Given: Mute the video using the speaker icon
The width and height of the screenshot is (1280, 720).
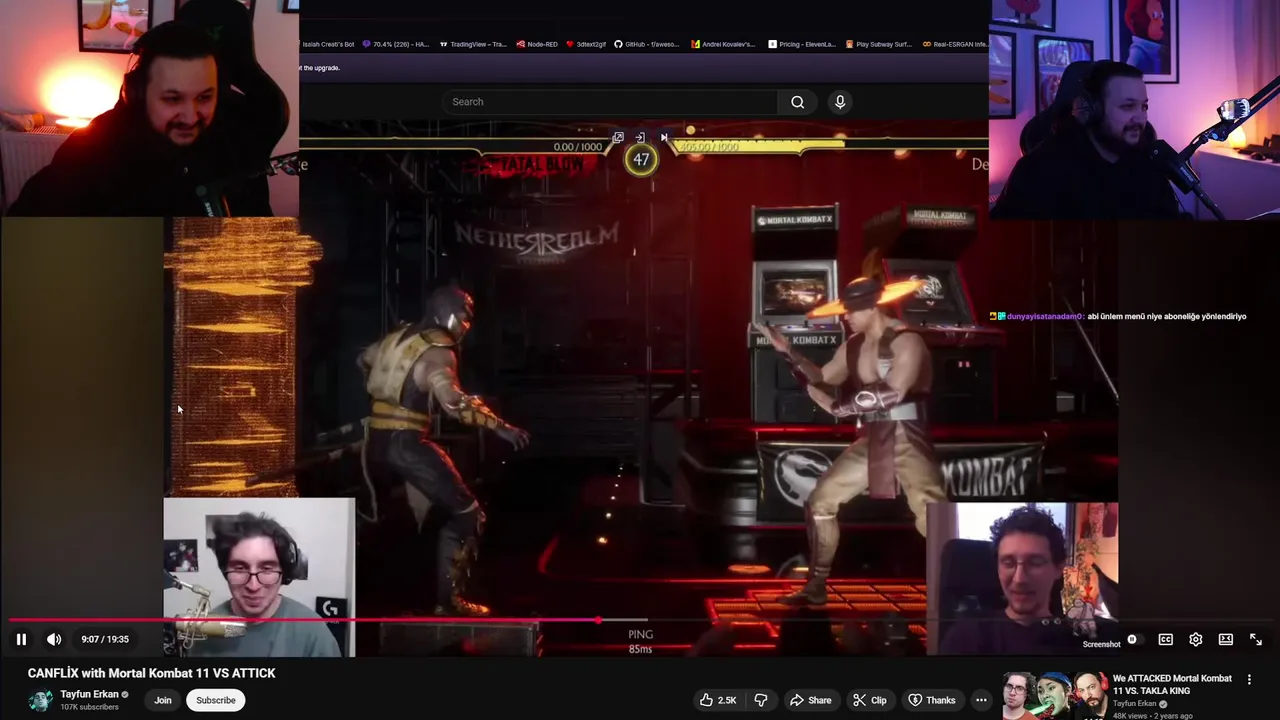Looking at the screenshot, I should [54, 639].
